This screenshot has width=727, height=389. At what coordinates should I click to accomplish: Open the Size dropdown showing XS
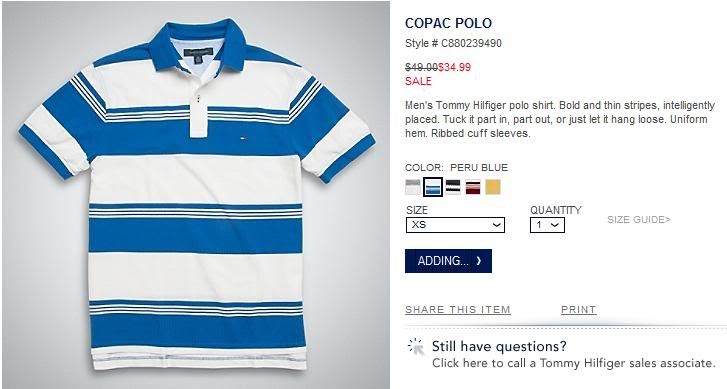(455, 225)
